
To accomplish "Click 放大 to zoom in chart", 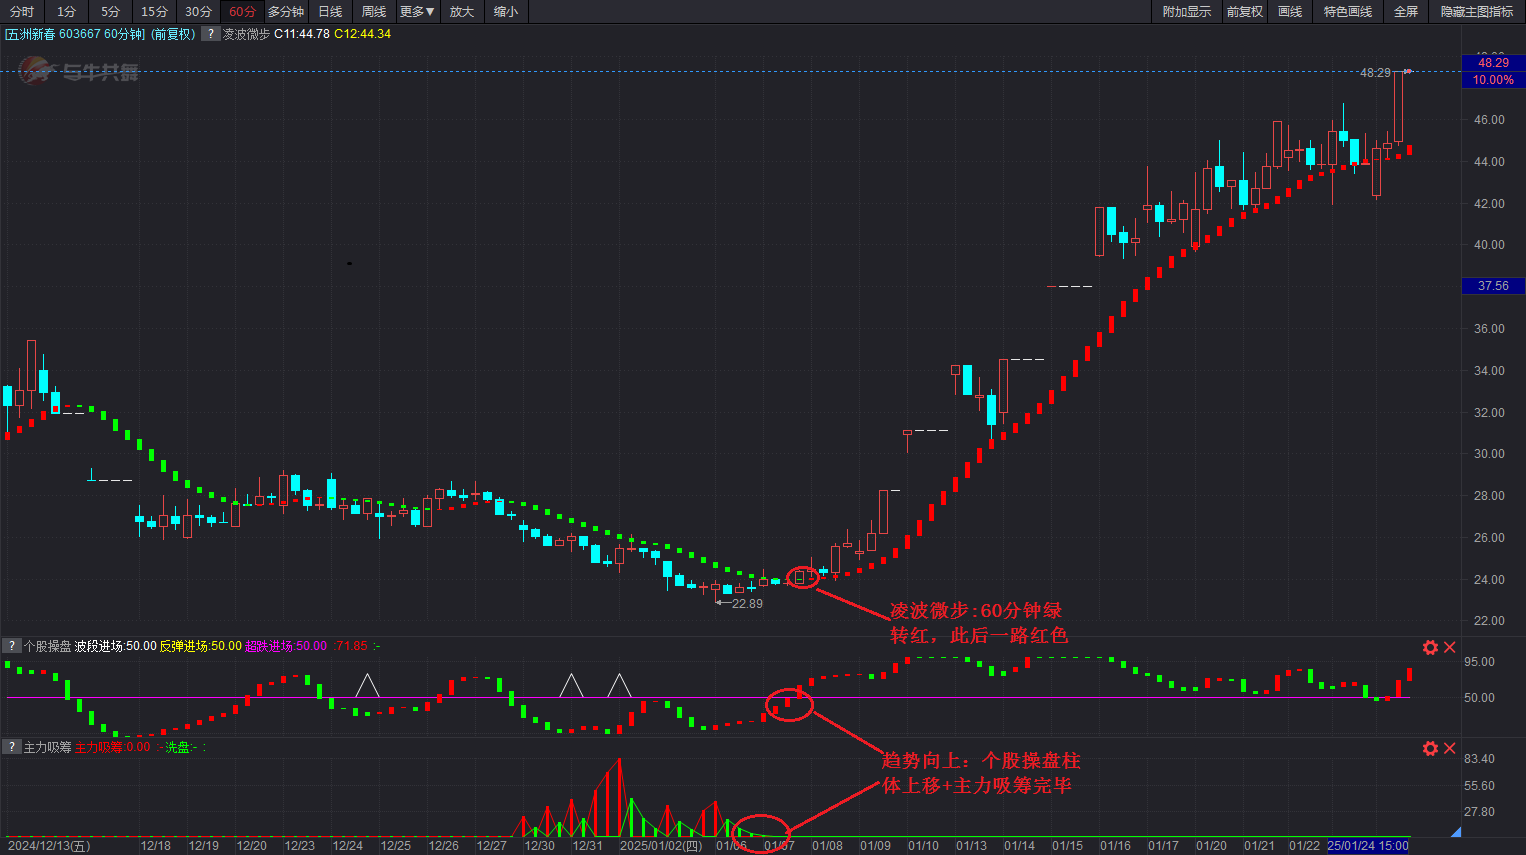I will click(x=462, y=12).
